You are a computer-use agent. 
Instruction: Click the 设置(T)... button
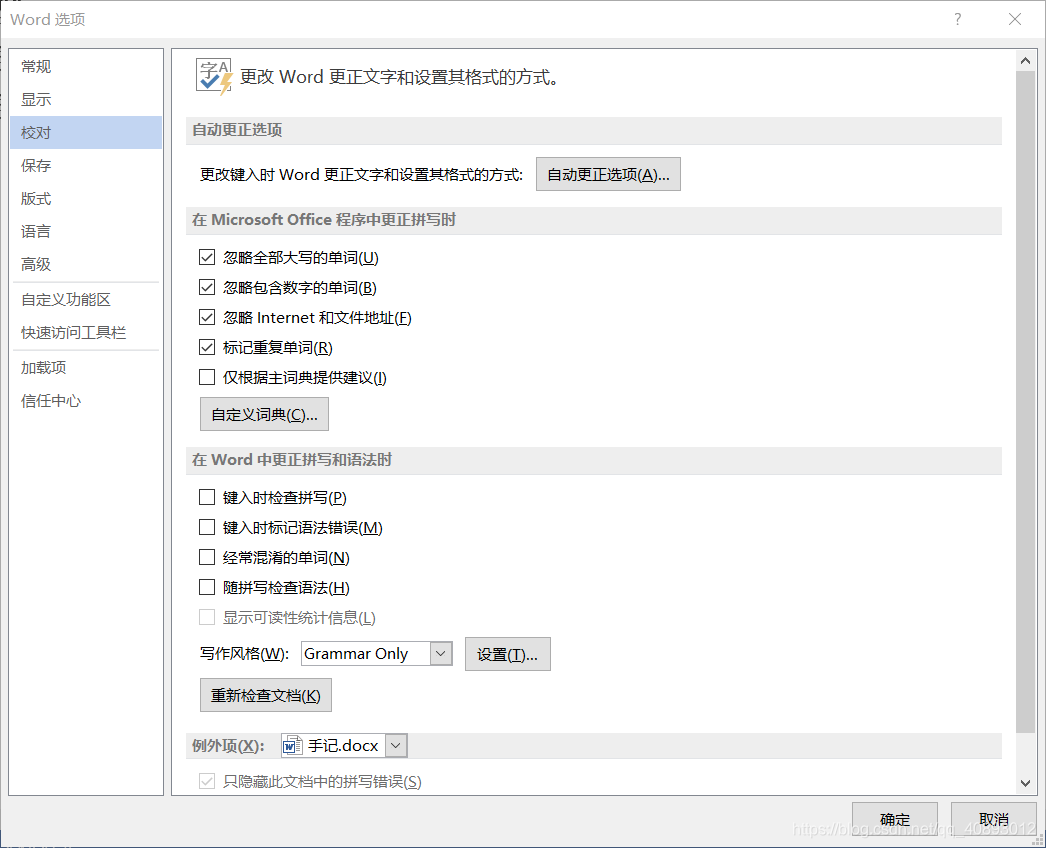tap(508, 654)
